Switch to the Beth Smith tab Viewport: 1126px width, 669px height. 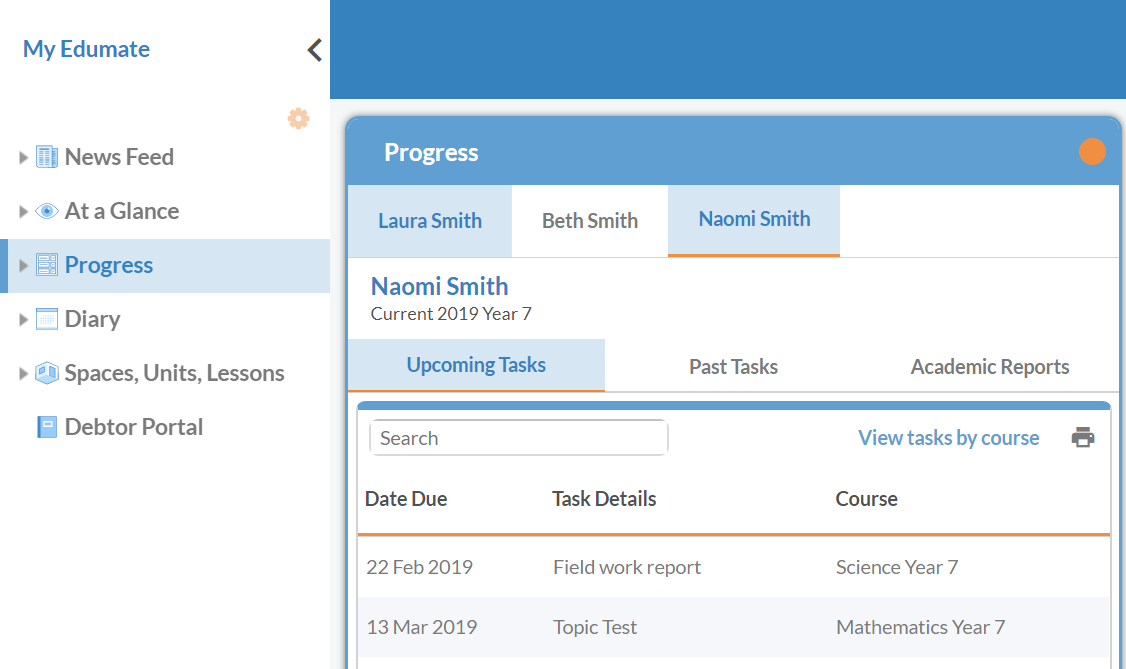(x=589, y=220)
